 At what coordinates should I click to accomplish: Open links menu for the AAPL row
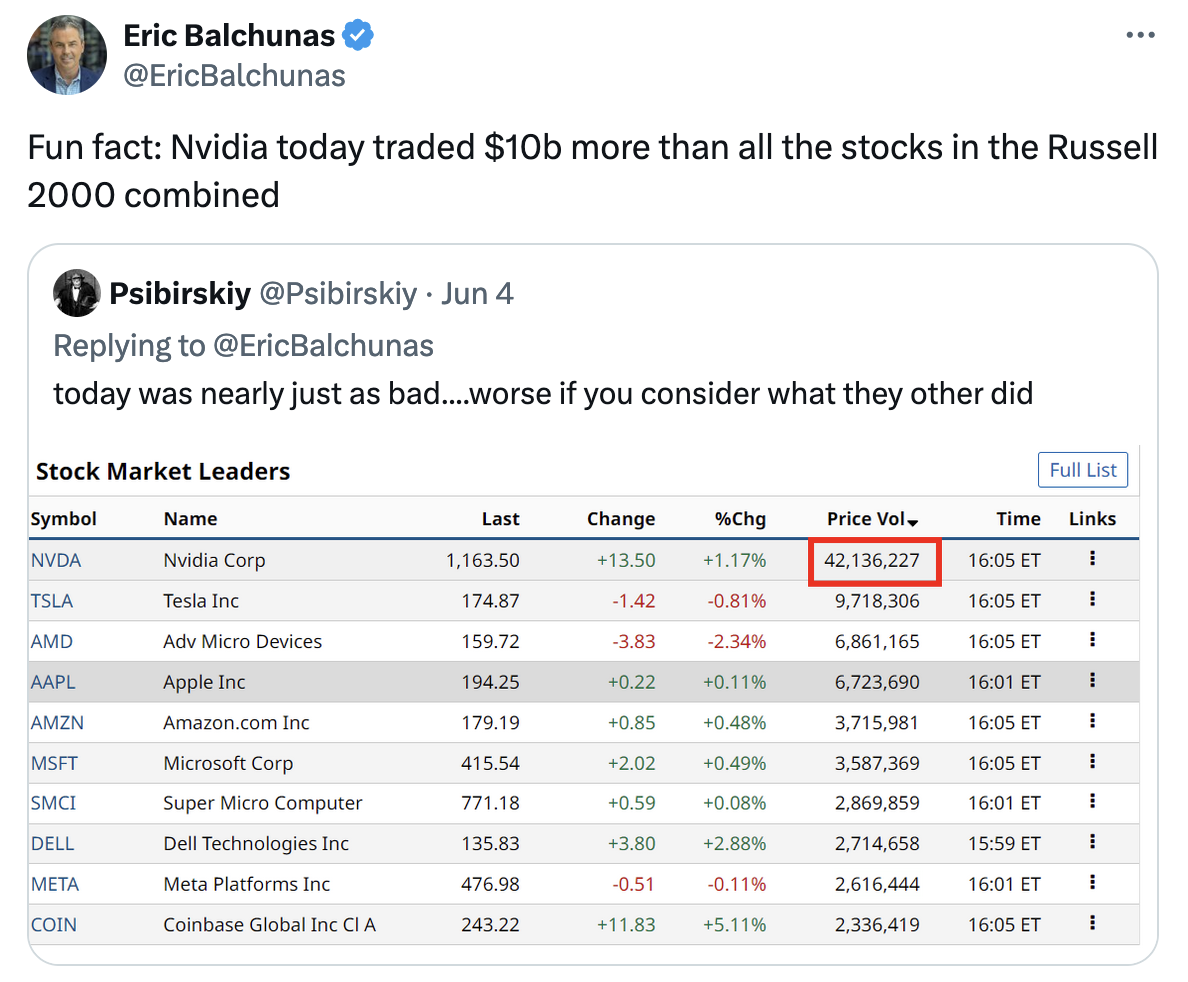(x=1092, y=681)
